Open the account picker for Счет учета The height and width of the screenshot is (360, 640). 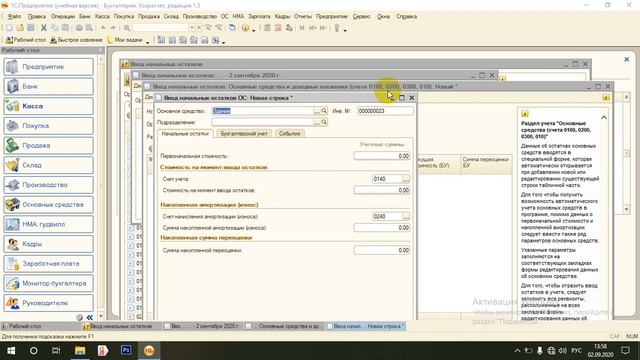click(406, 179)
